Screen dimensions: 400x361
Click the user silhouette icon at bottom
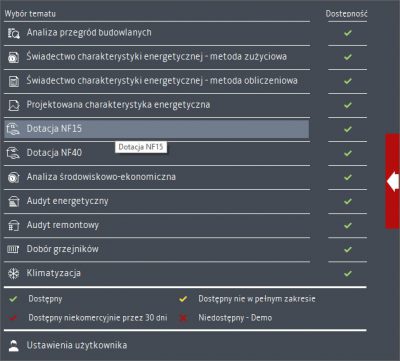coord(14,345)
